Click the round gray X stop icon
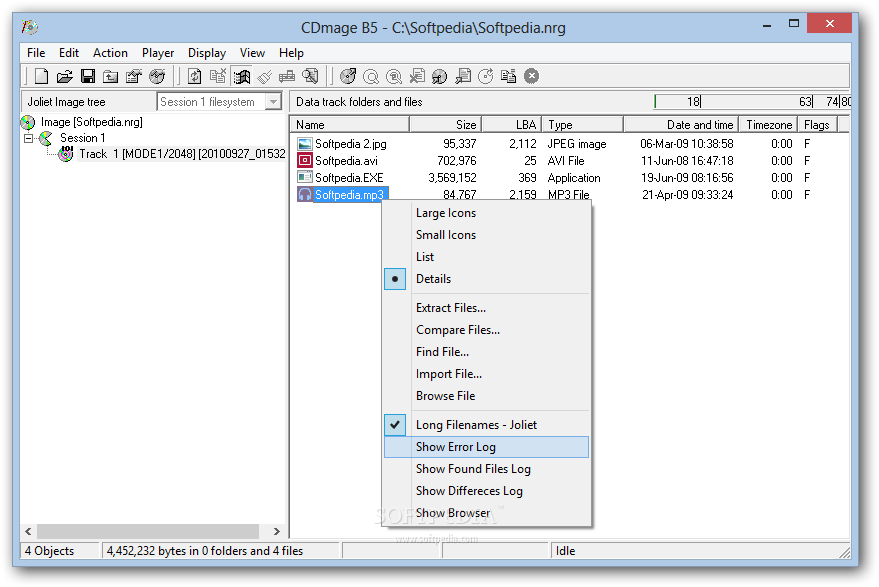This screenshot has height=587, width=879. coord(531,76)
